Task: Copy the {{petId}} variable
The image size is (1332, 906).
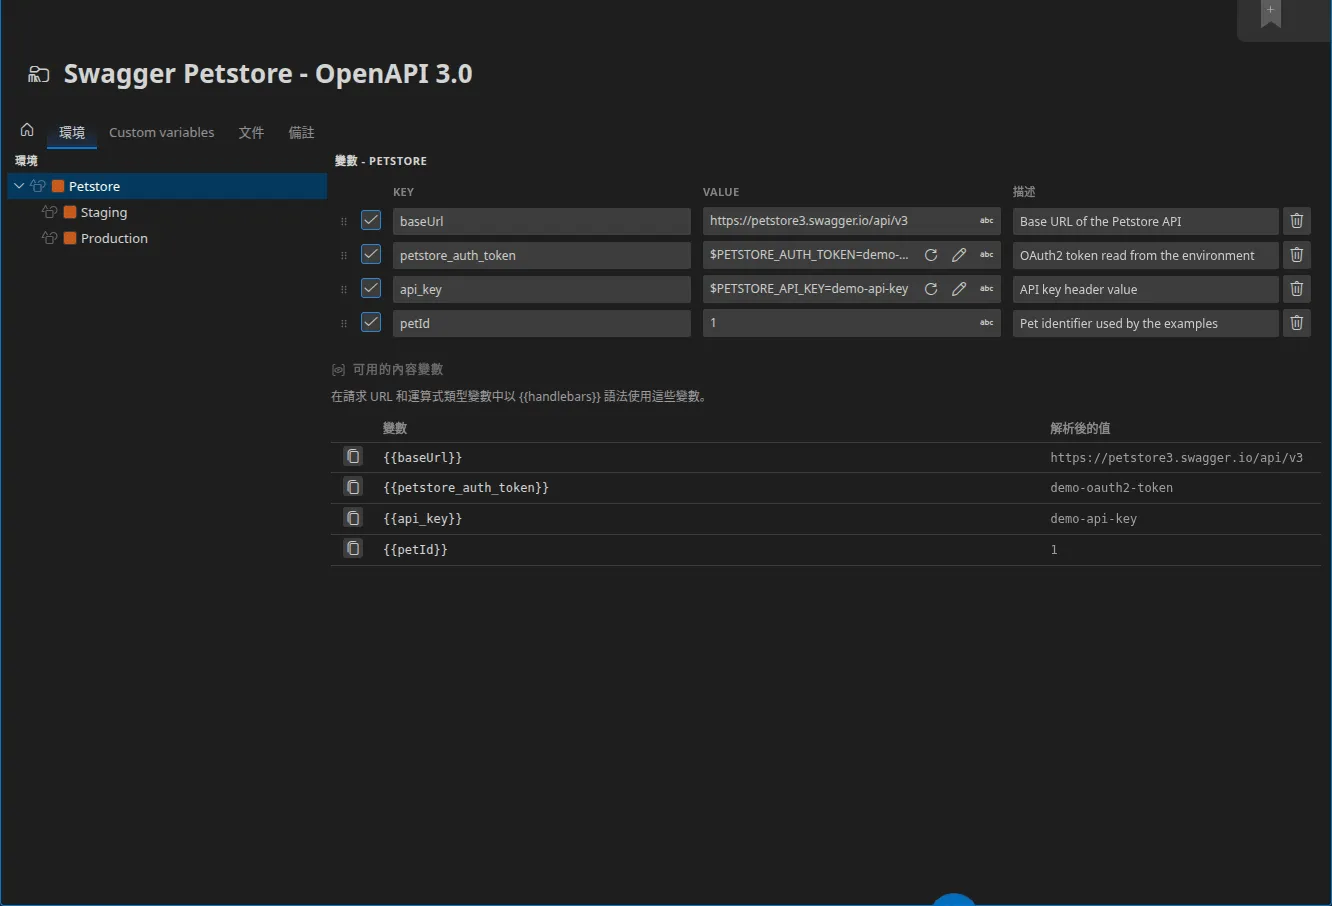Action: click(x=353, y=549)
